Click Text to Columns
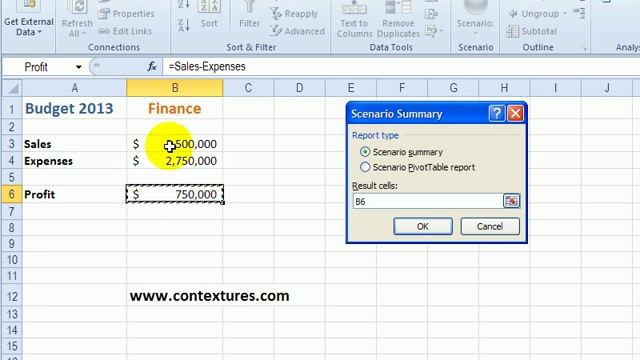Screen dimensions: 640x360 pyautogui.click(x=354, y=20)
